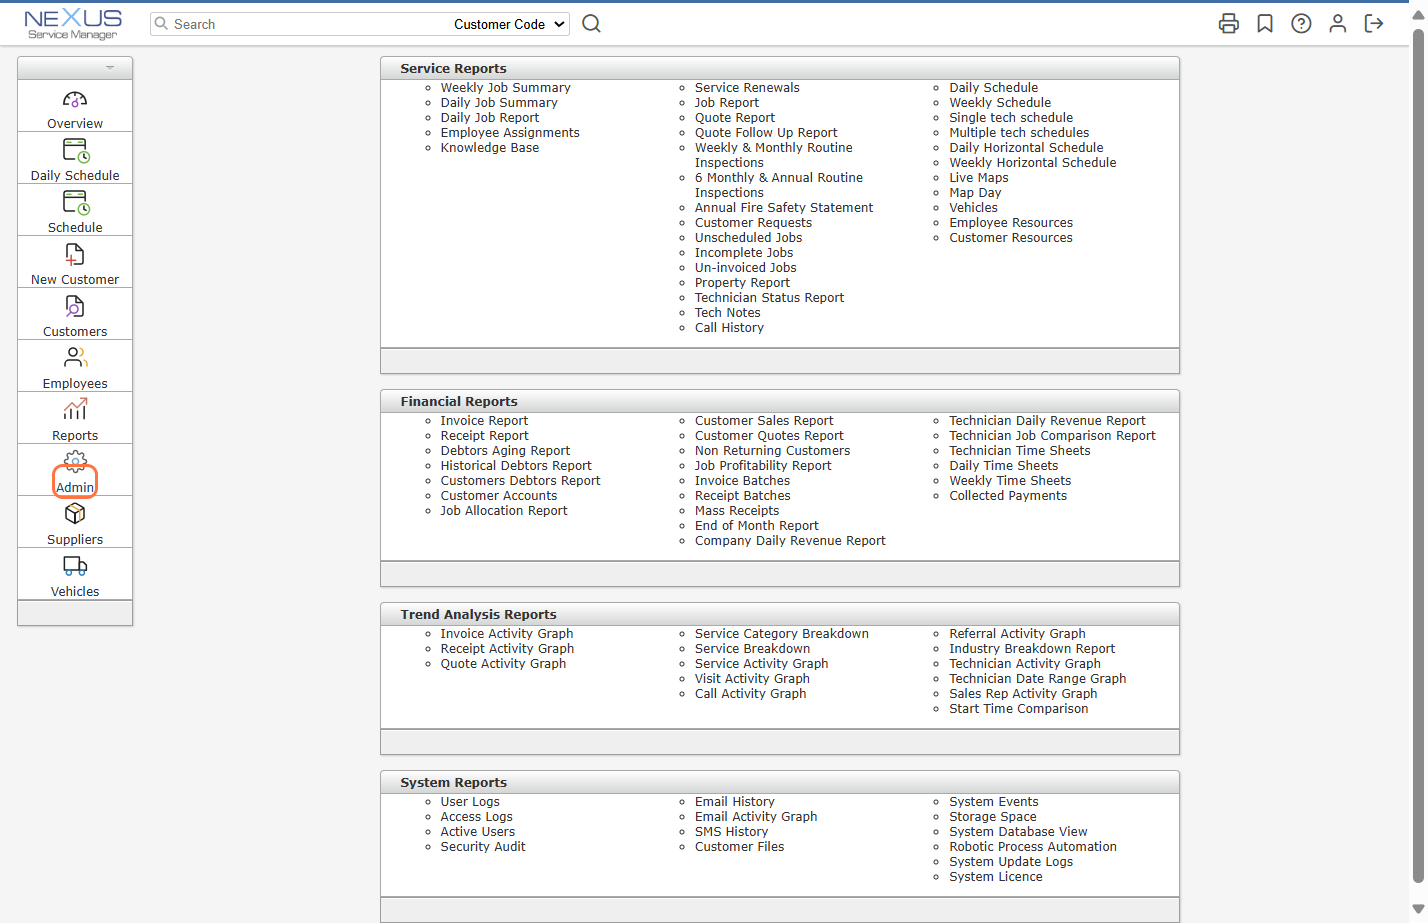Open Weekly Job Summary report
This screenshot has width=1428, height=923.
point(506,88)
